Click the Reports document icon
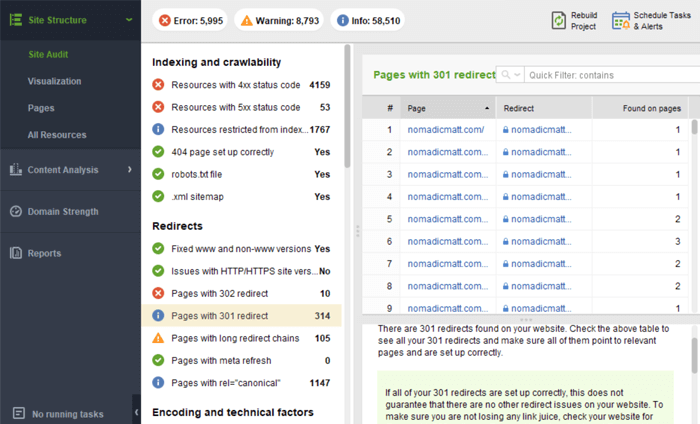 [x=16, y=253]
